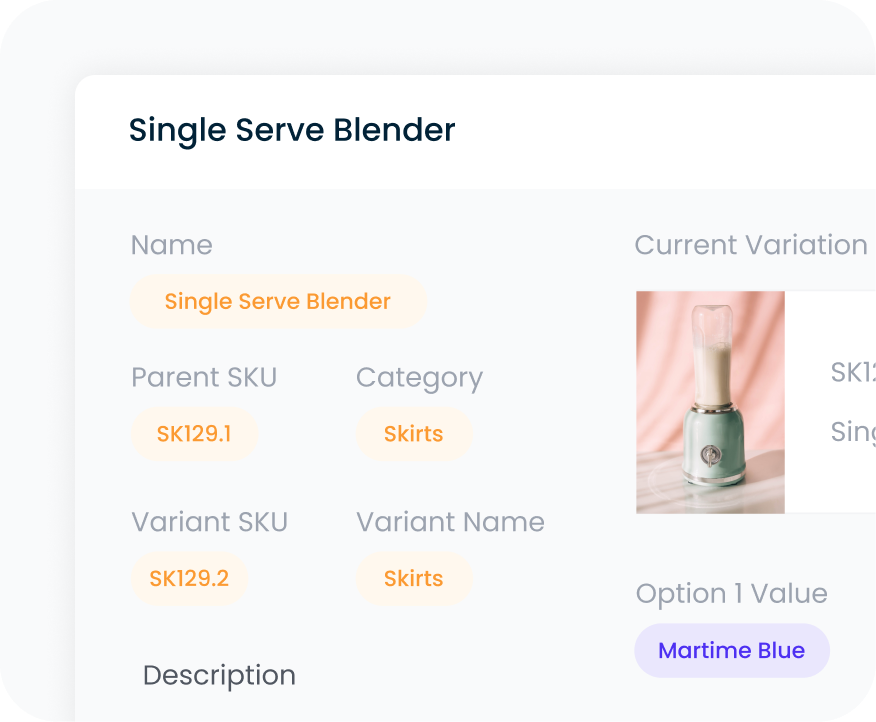Select the orange "Single Serve Blender" name tag
The image size is (876, 722).
coord(277,302)
